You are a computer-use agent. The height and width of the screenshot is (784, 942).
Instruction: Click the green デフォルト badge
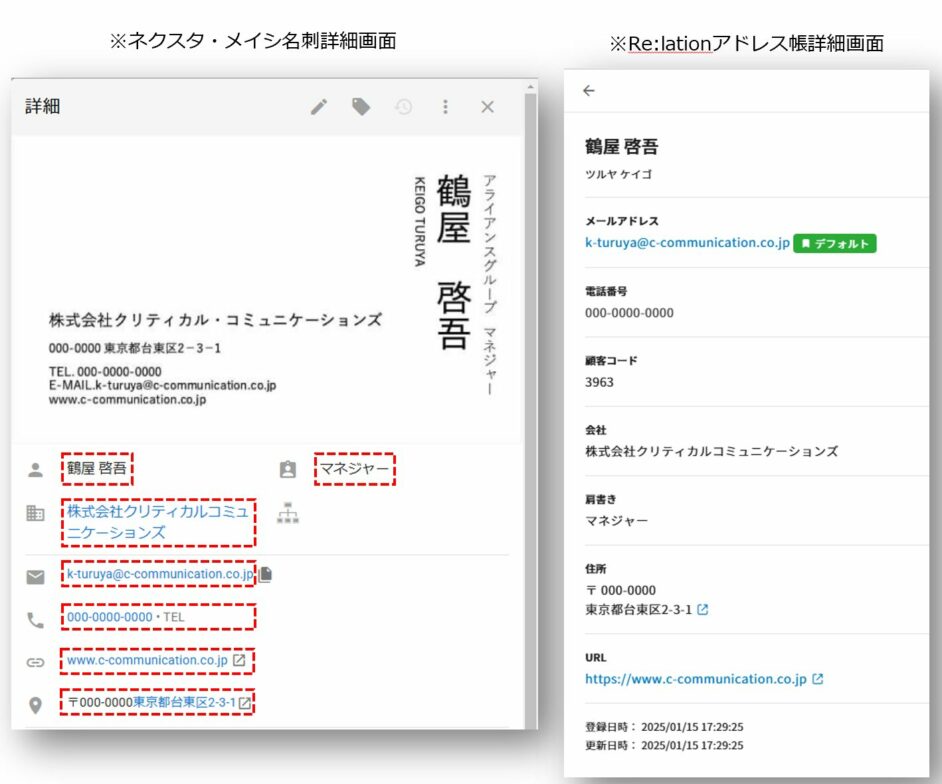click(834, 243)
